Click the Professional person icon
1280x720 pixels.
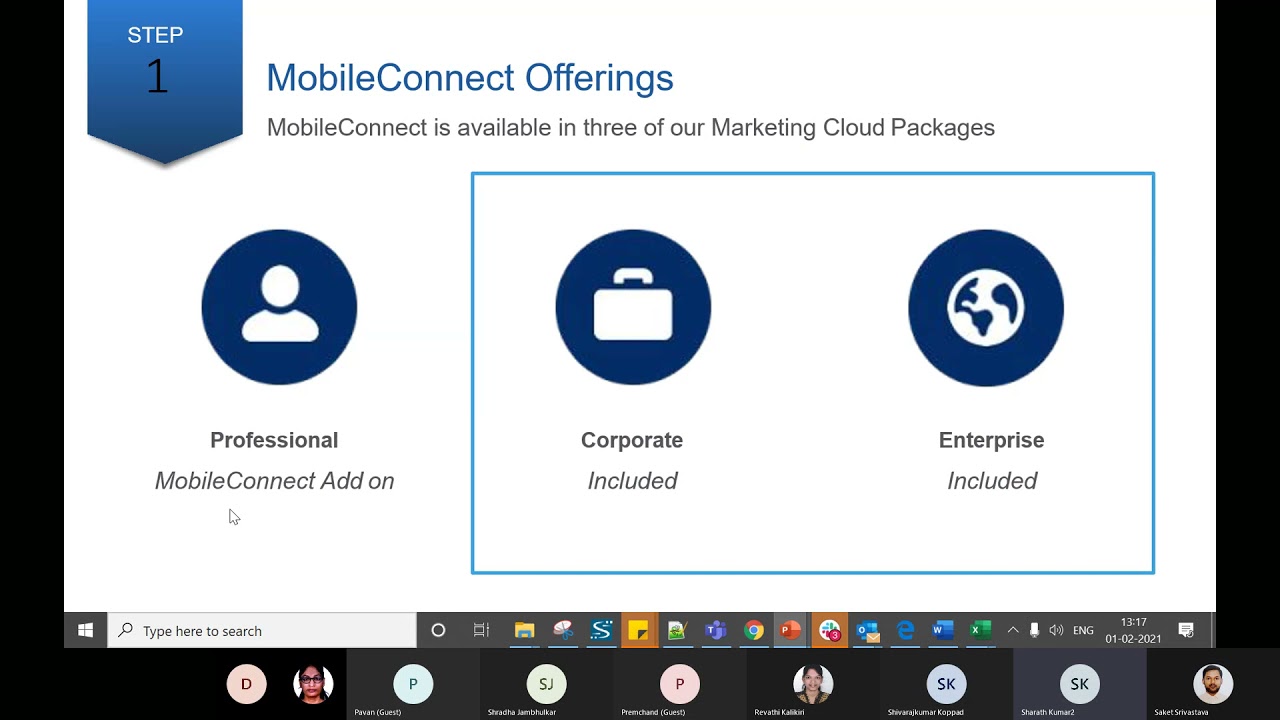point(279,307)
